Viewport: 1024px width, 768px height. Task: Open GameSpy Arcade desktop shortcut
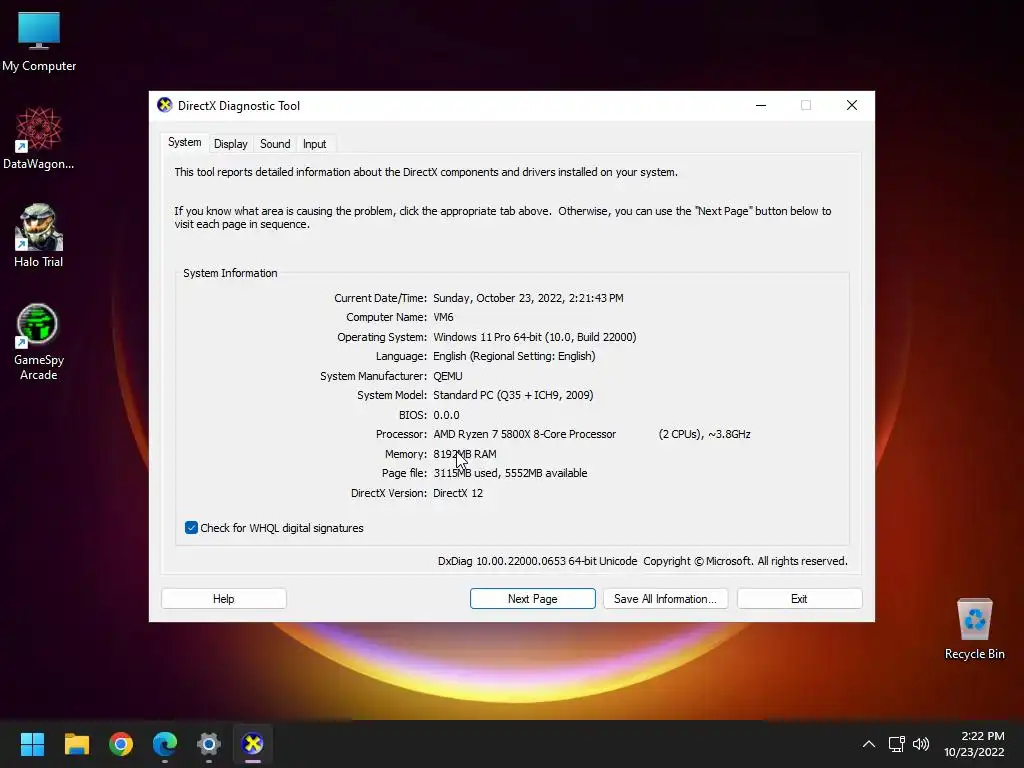(x=39, y=342)
